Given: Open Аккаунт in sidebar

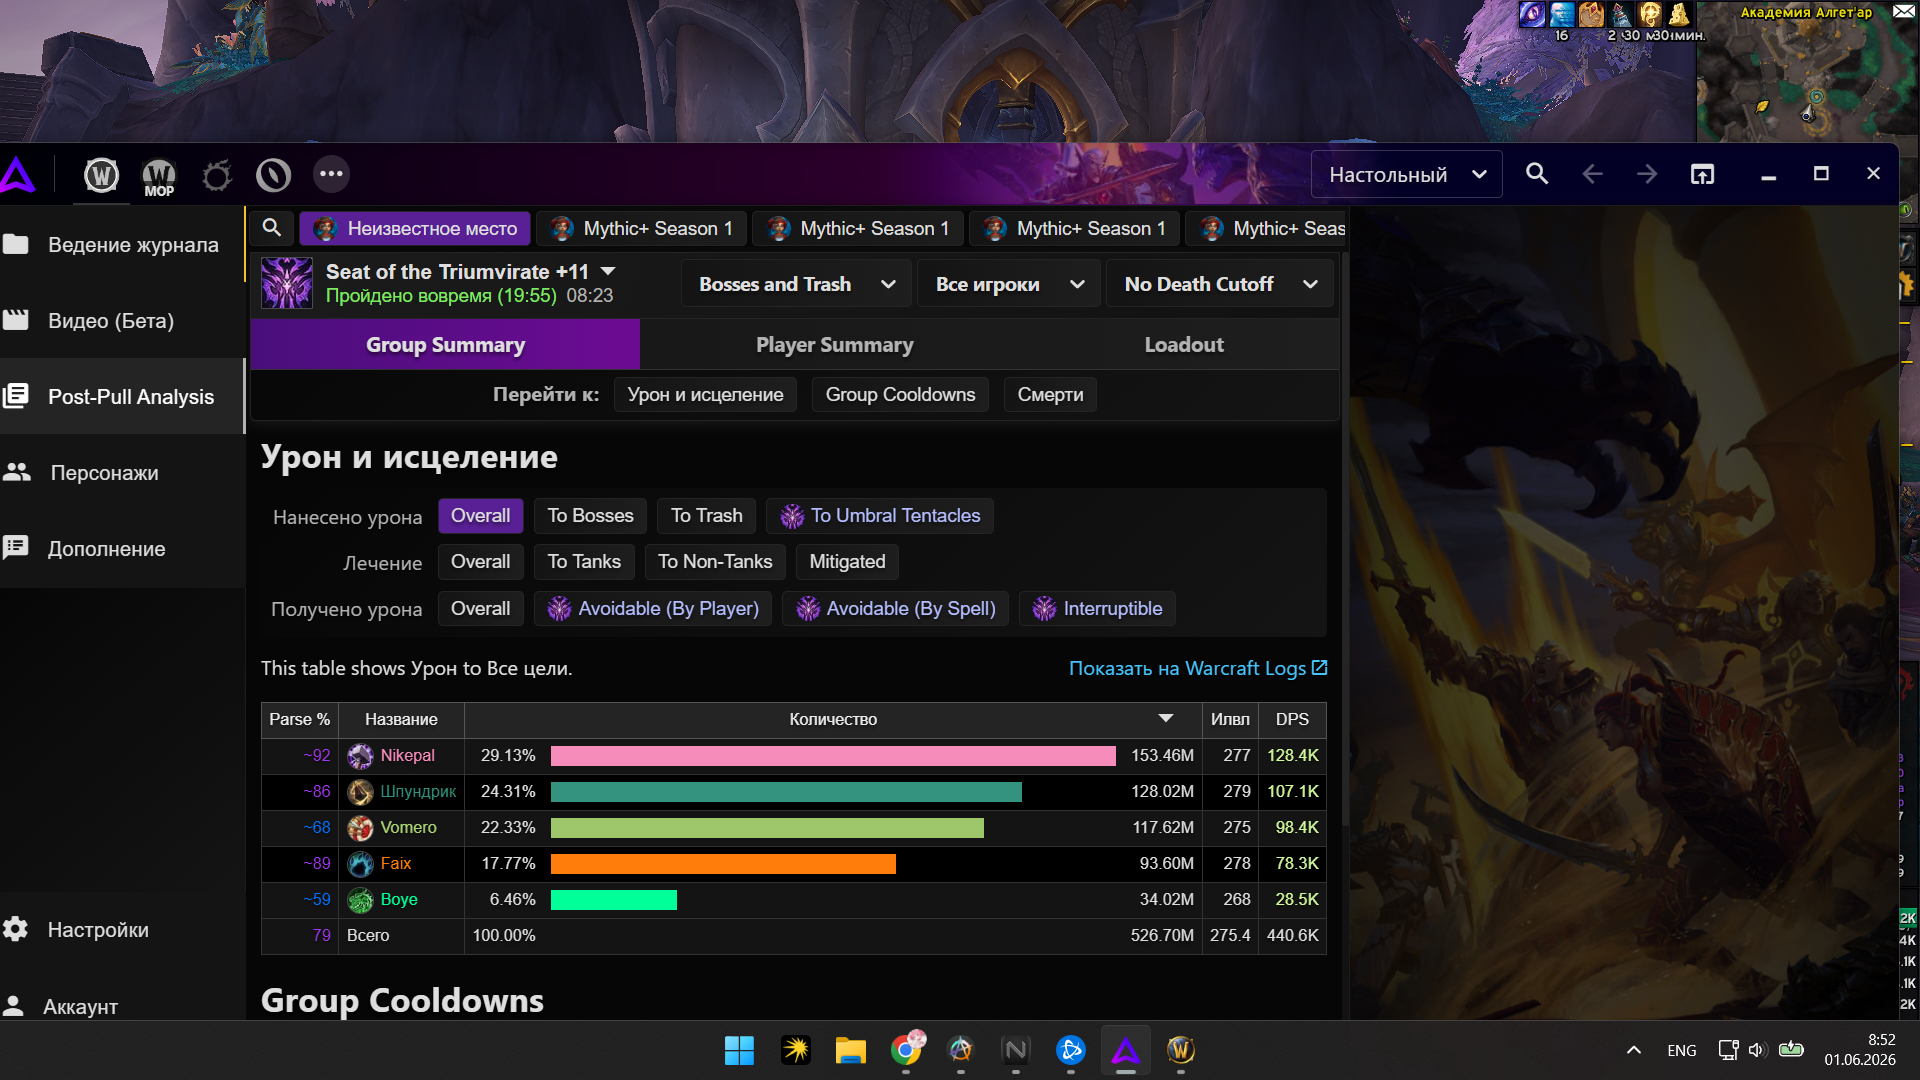Looking at the screenshot, I should coord(122,1006).
